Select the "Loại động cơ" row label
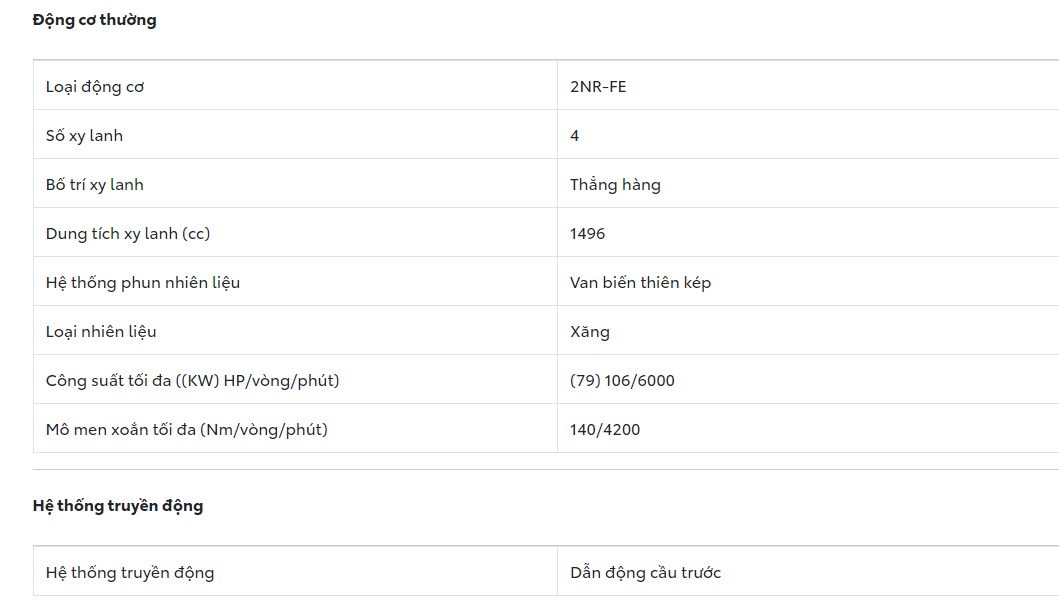The width and height of the screenshot is (1059, 604). pos(95,87)
